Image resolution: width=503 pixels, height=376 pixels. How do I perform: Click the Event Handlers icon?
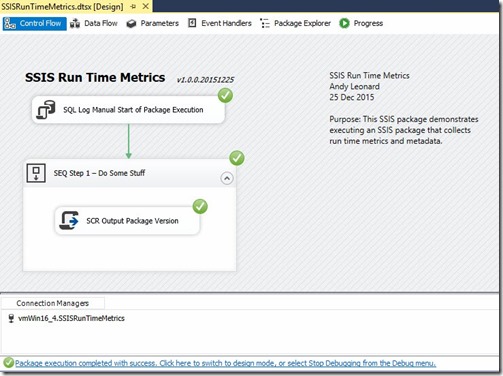192,23
